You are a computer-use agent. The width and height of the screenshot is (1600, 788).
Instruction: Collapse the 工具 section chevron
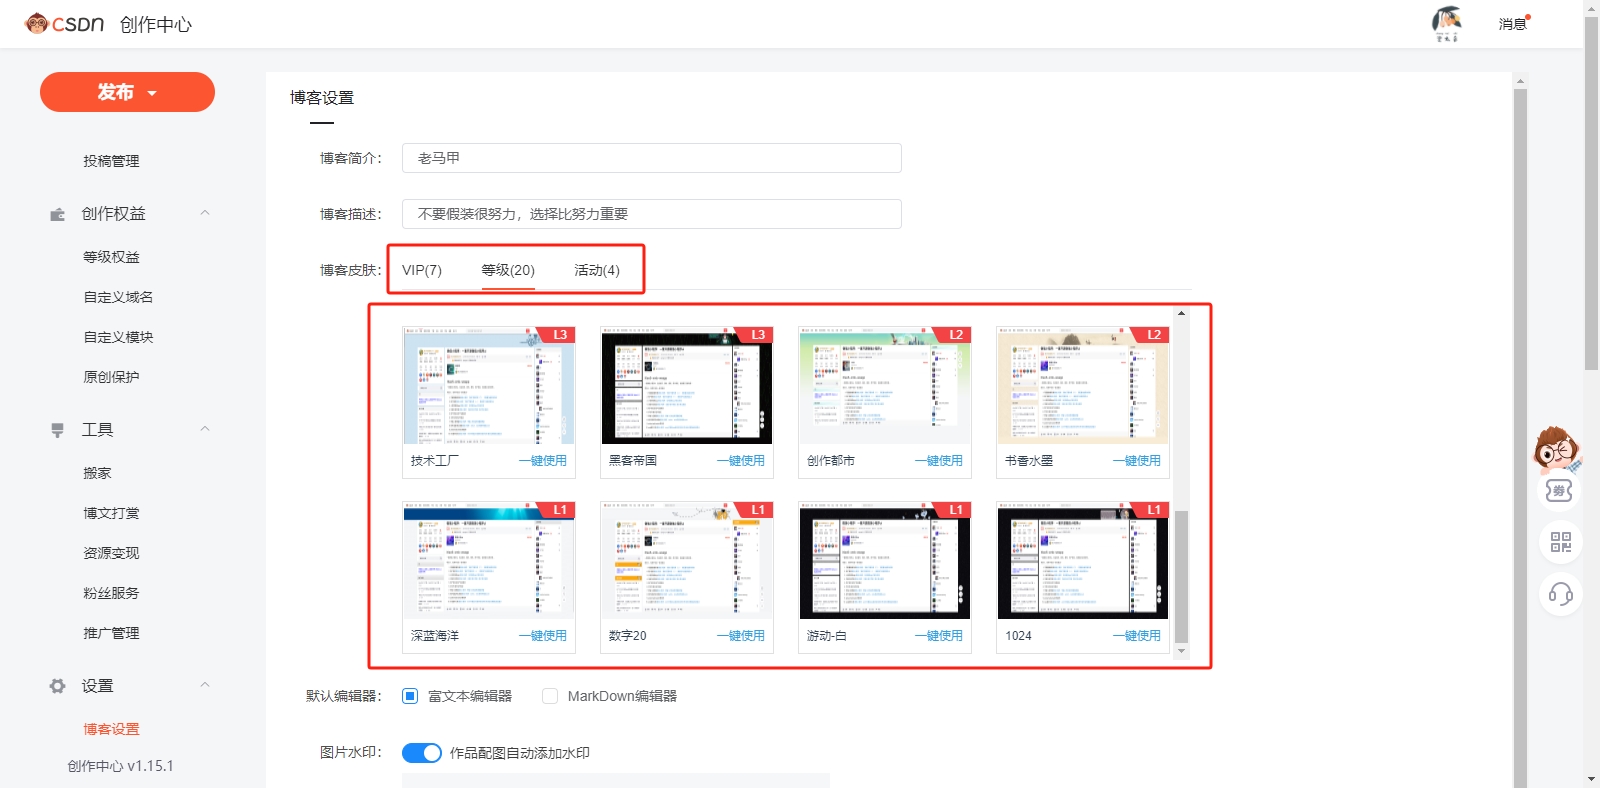pyautogui.click(x=205, y=428)
